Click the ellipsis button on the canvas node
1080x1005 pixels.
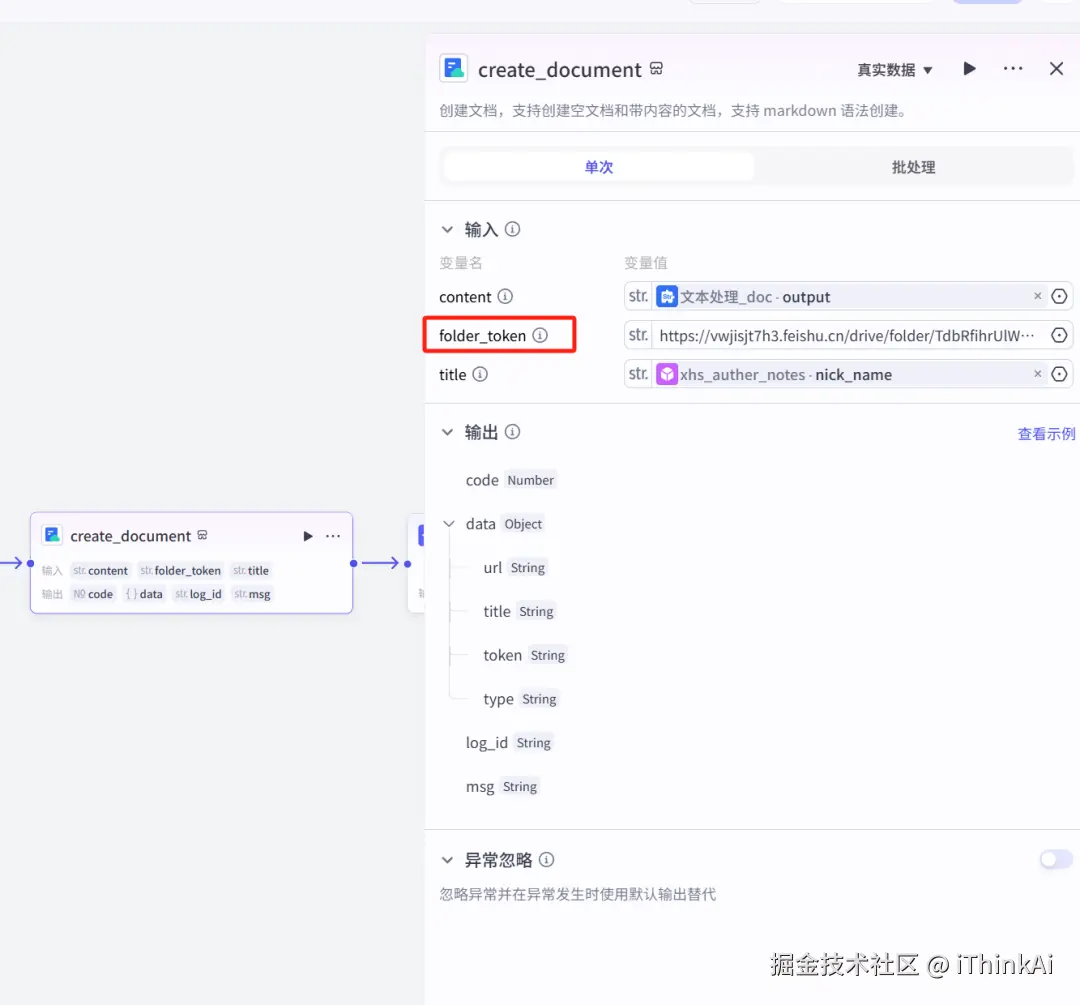[x=332, y=535]
